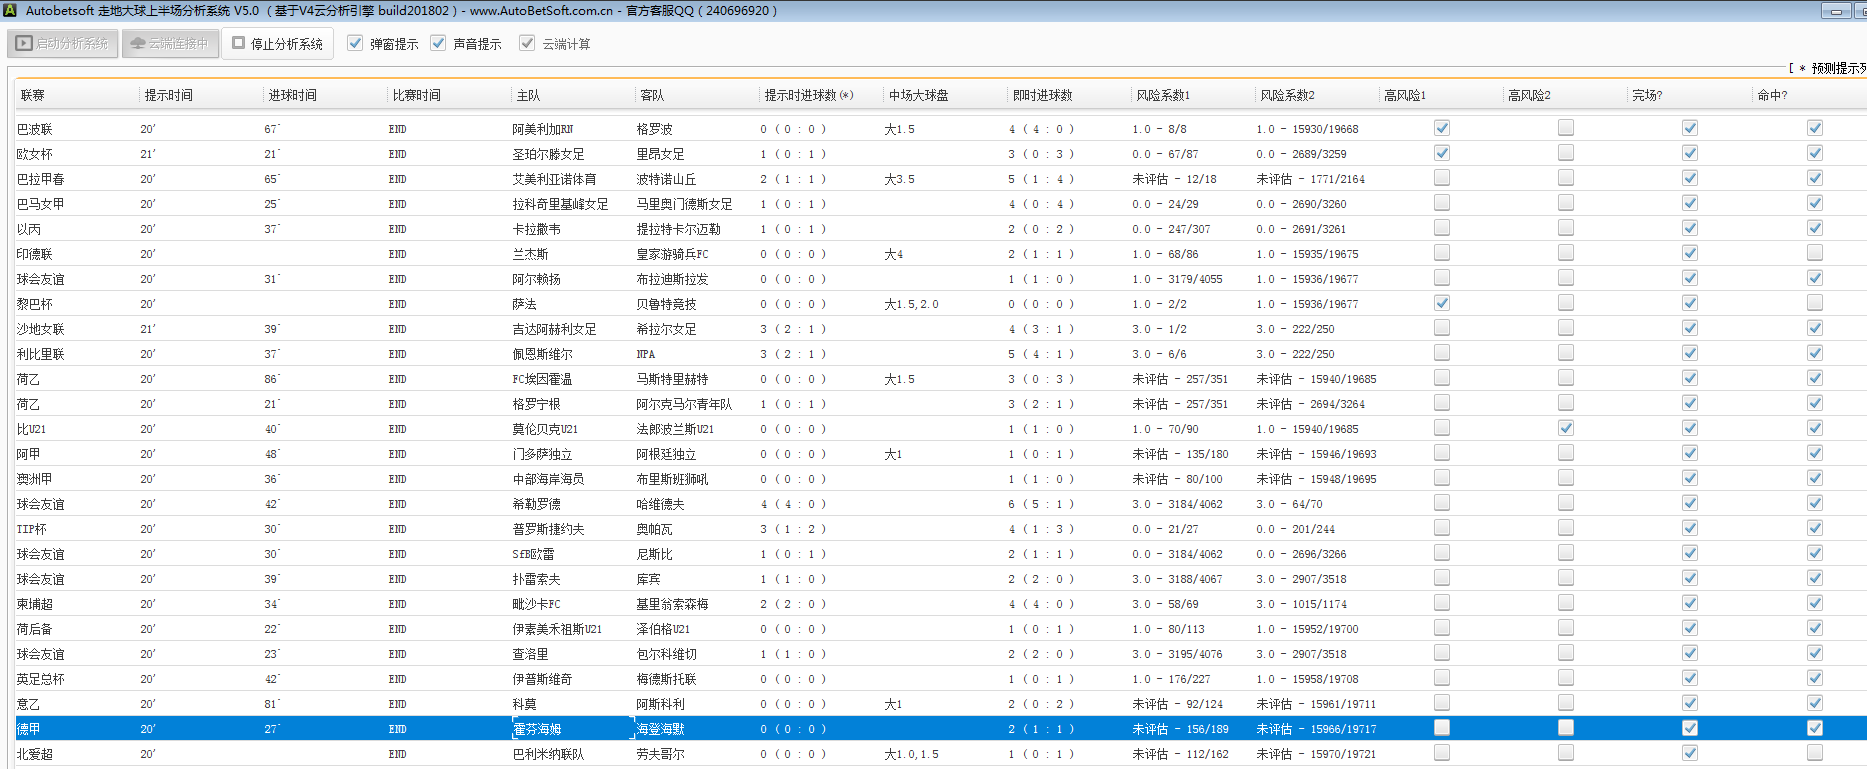The height and width of the screenshot is (769, 1867).
Task: Sort by the 风险系数1 column header
Action: coord(1162,95)
